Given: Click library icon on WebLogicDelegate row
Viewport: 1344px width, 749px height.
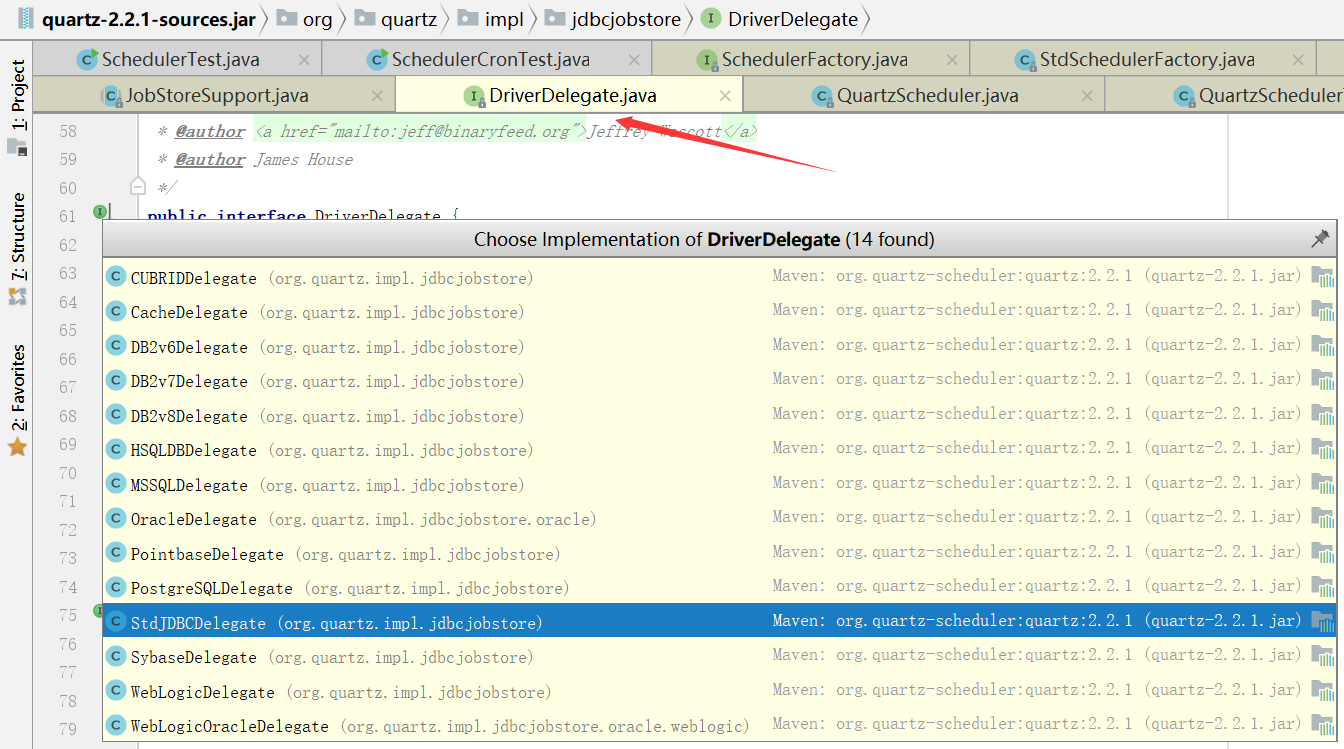Looking at the screenshot, I should 1323,691.
